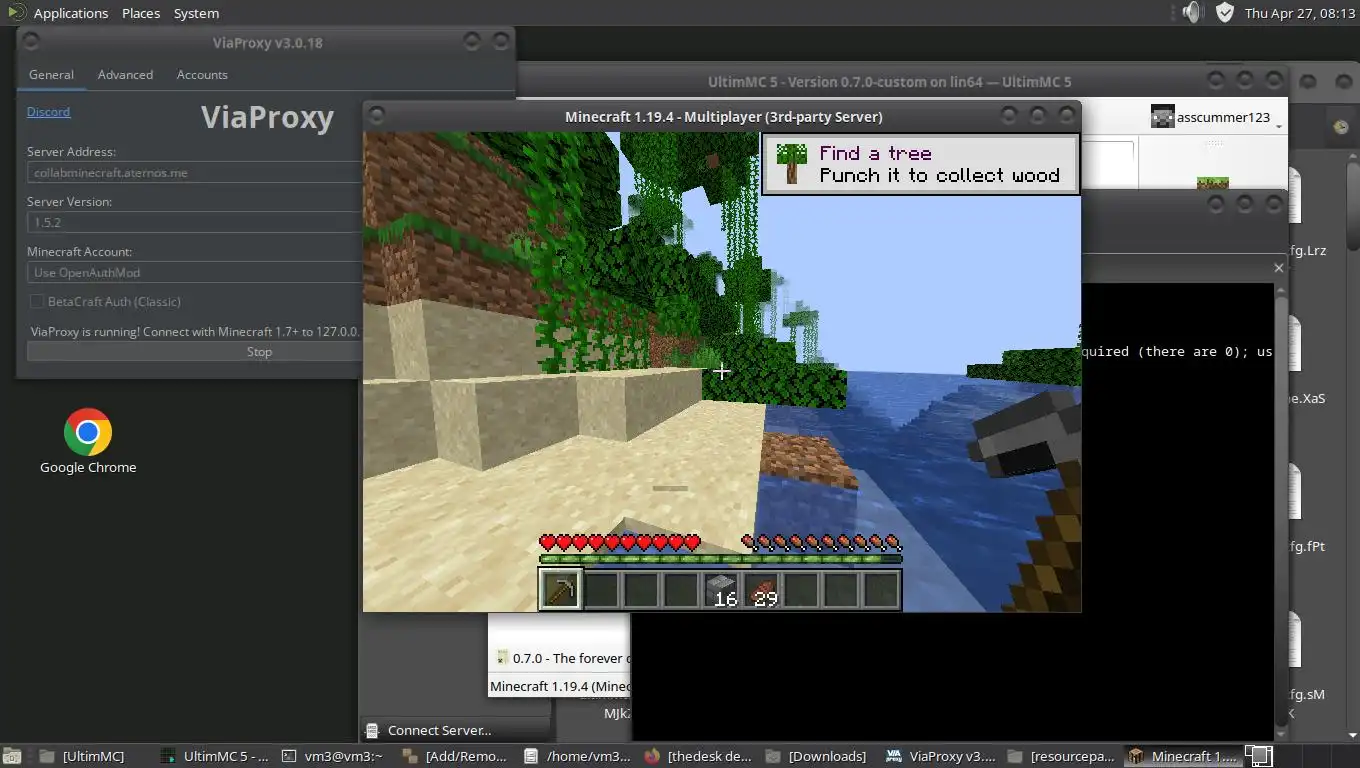Select the cobblestone stack of 16 in hotbar
The height and width of the screenshot is (768, 1360).
(721, 589)
